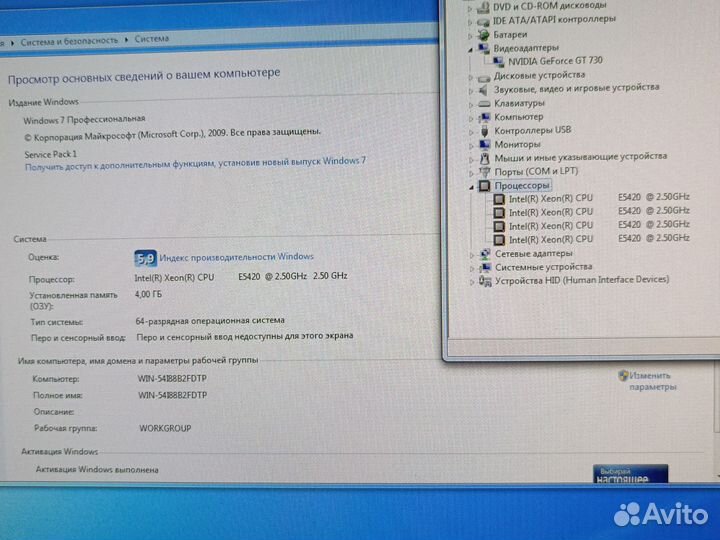Click the Service Pack 1 text
This screenshot has width=720, height=540.
51,154
